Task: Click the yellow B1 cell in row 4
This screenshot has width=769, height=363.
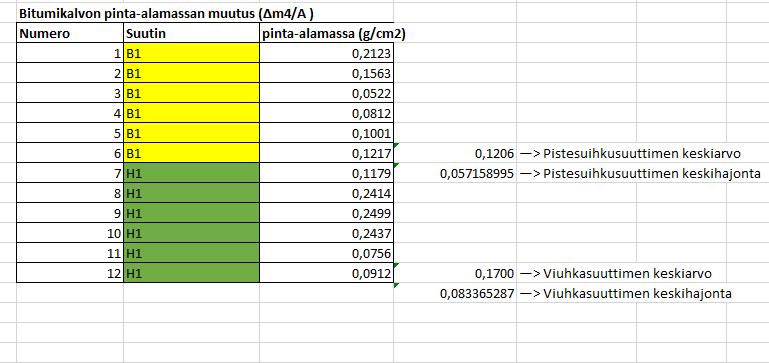Action: click(191, 113)
